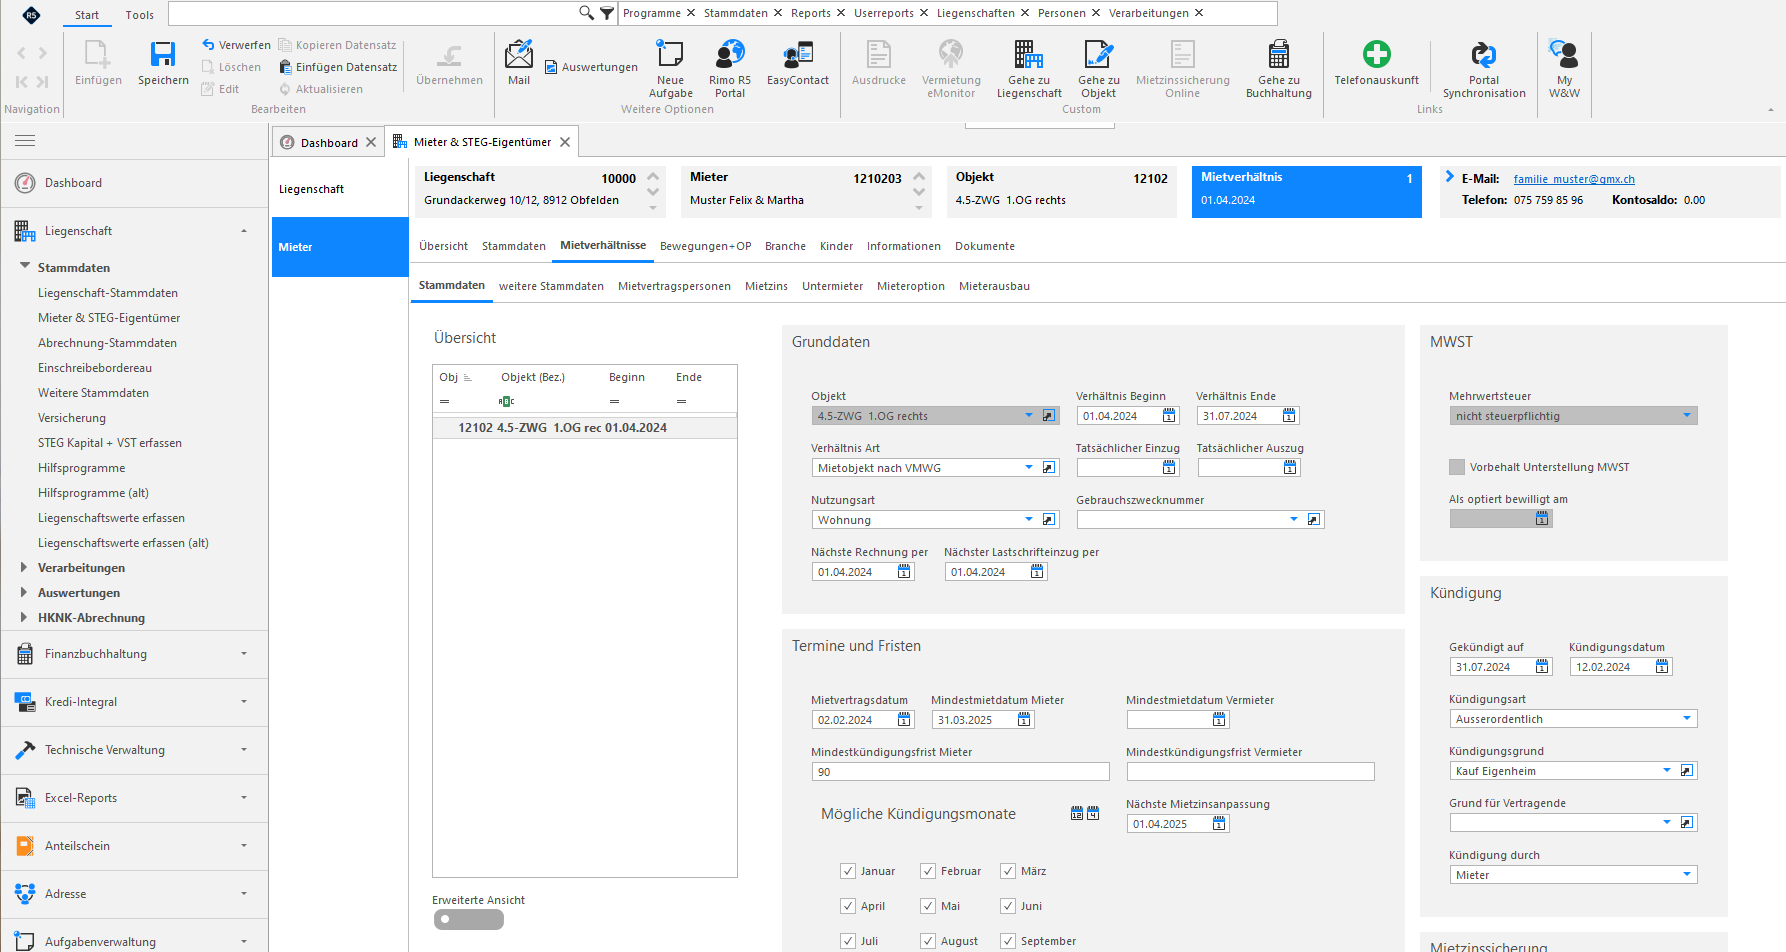
Task: Open the Dokumente tab
Action: coord(985,246)
